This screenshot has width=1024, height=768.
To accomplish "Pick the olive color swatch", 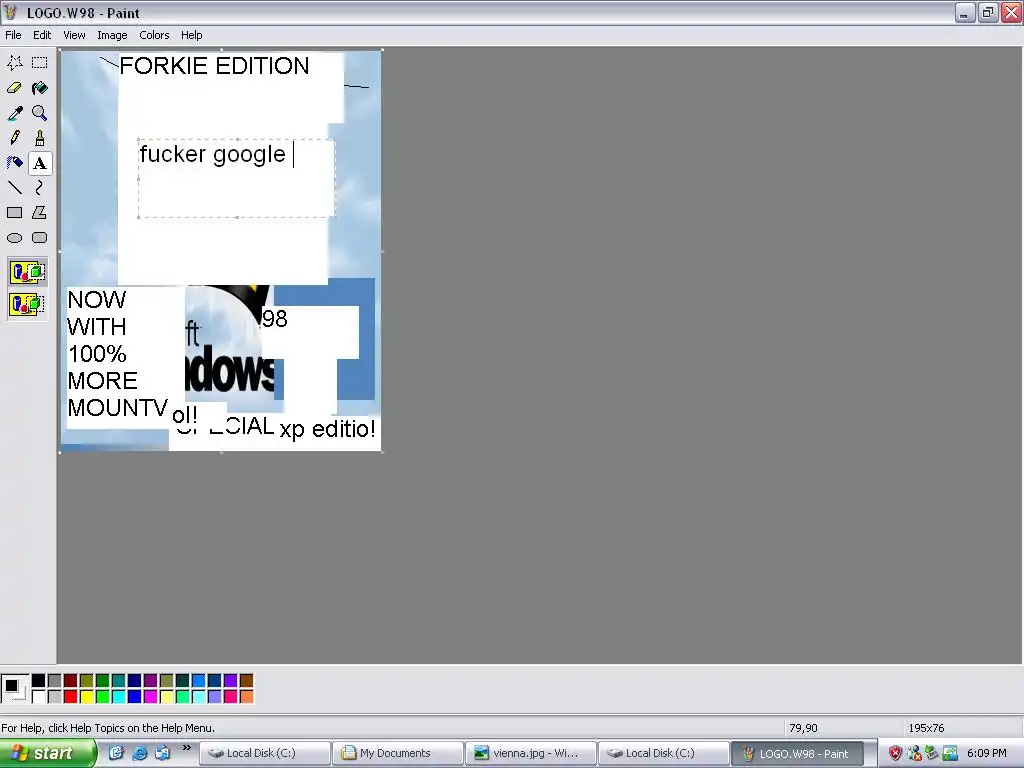I will 87,681.
